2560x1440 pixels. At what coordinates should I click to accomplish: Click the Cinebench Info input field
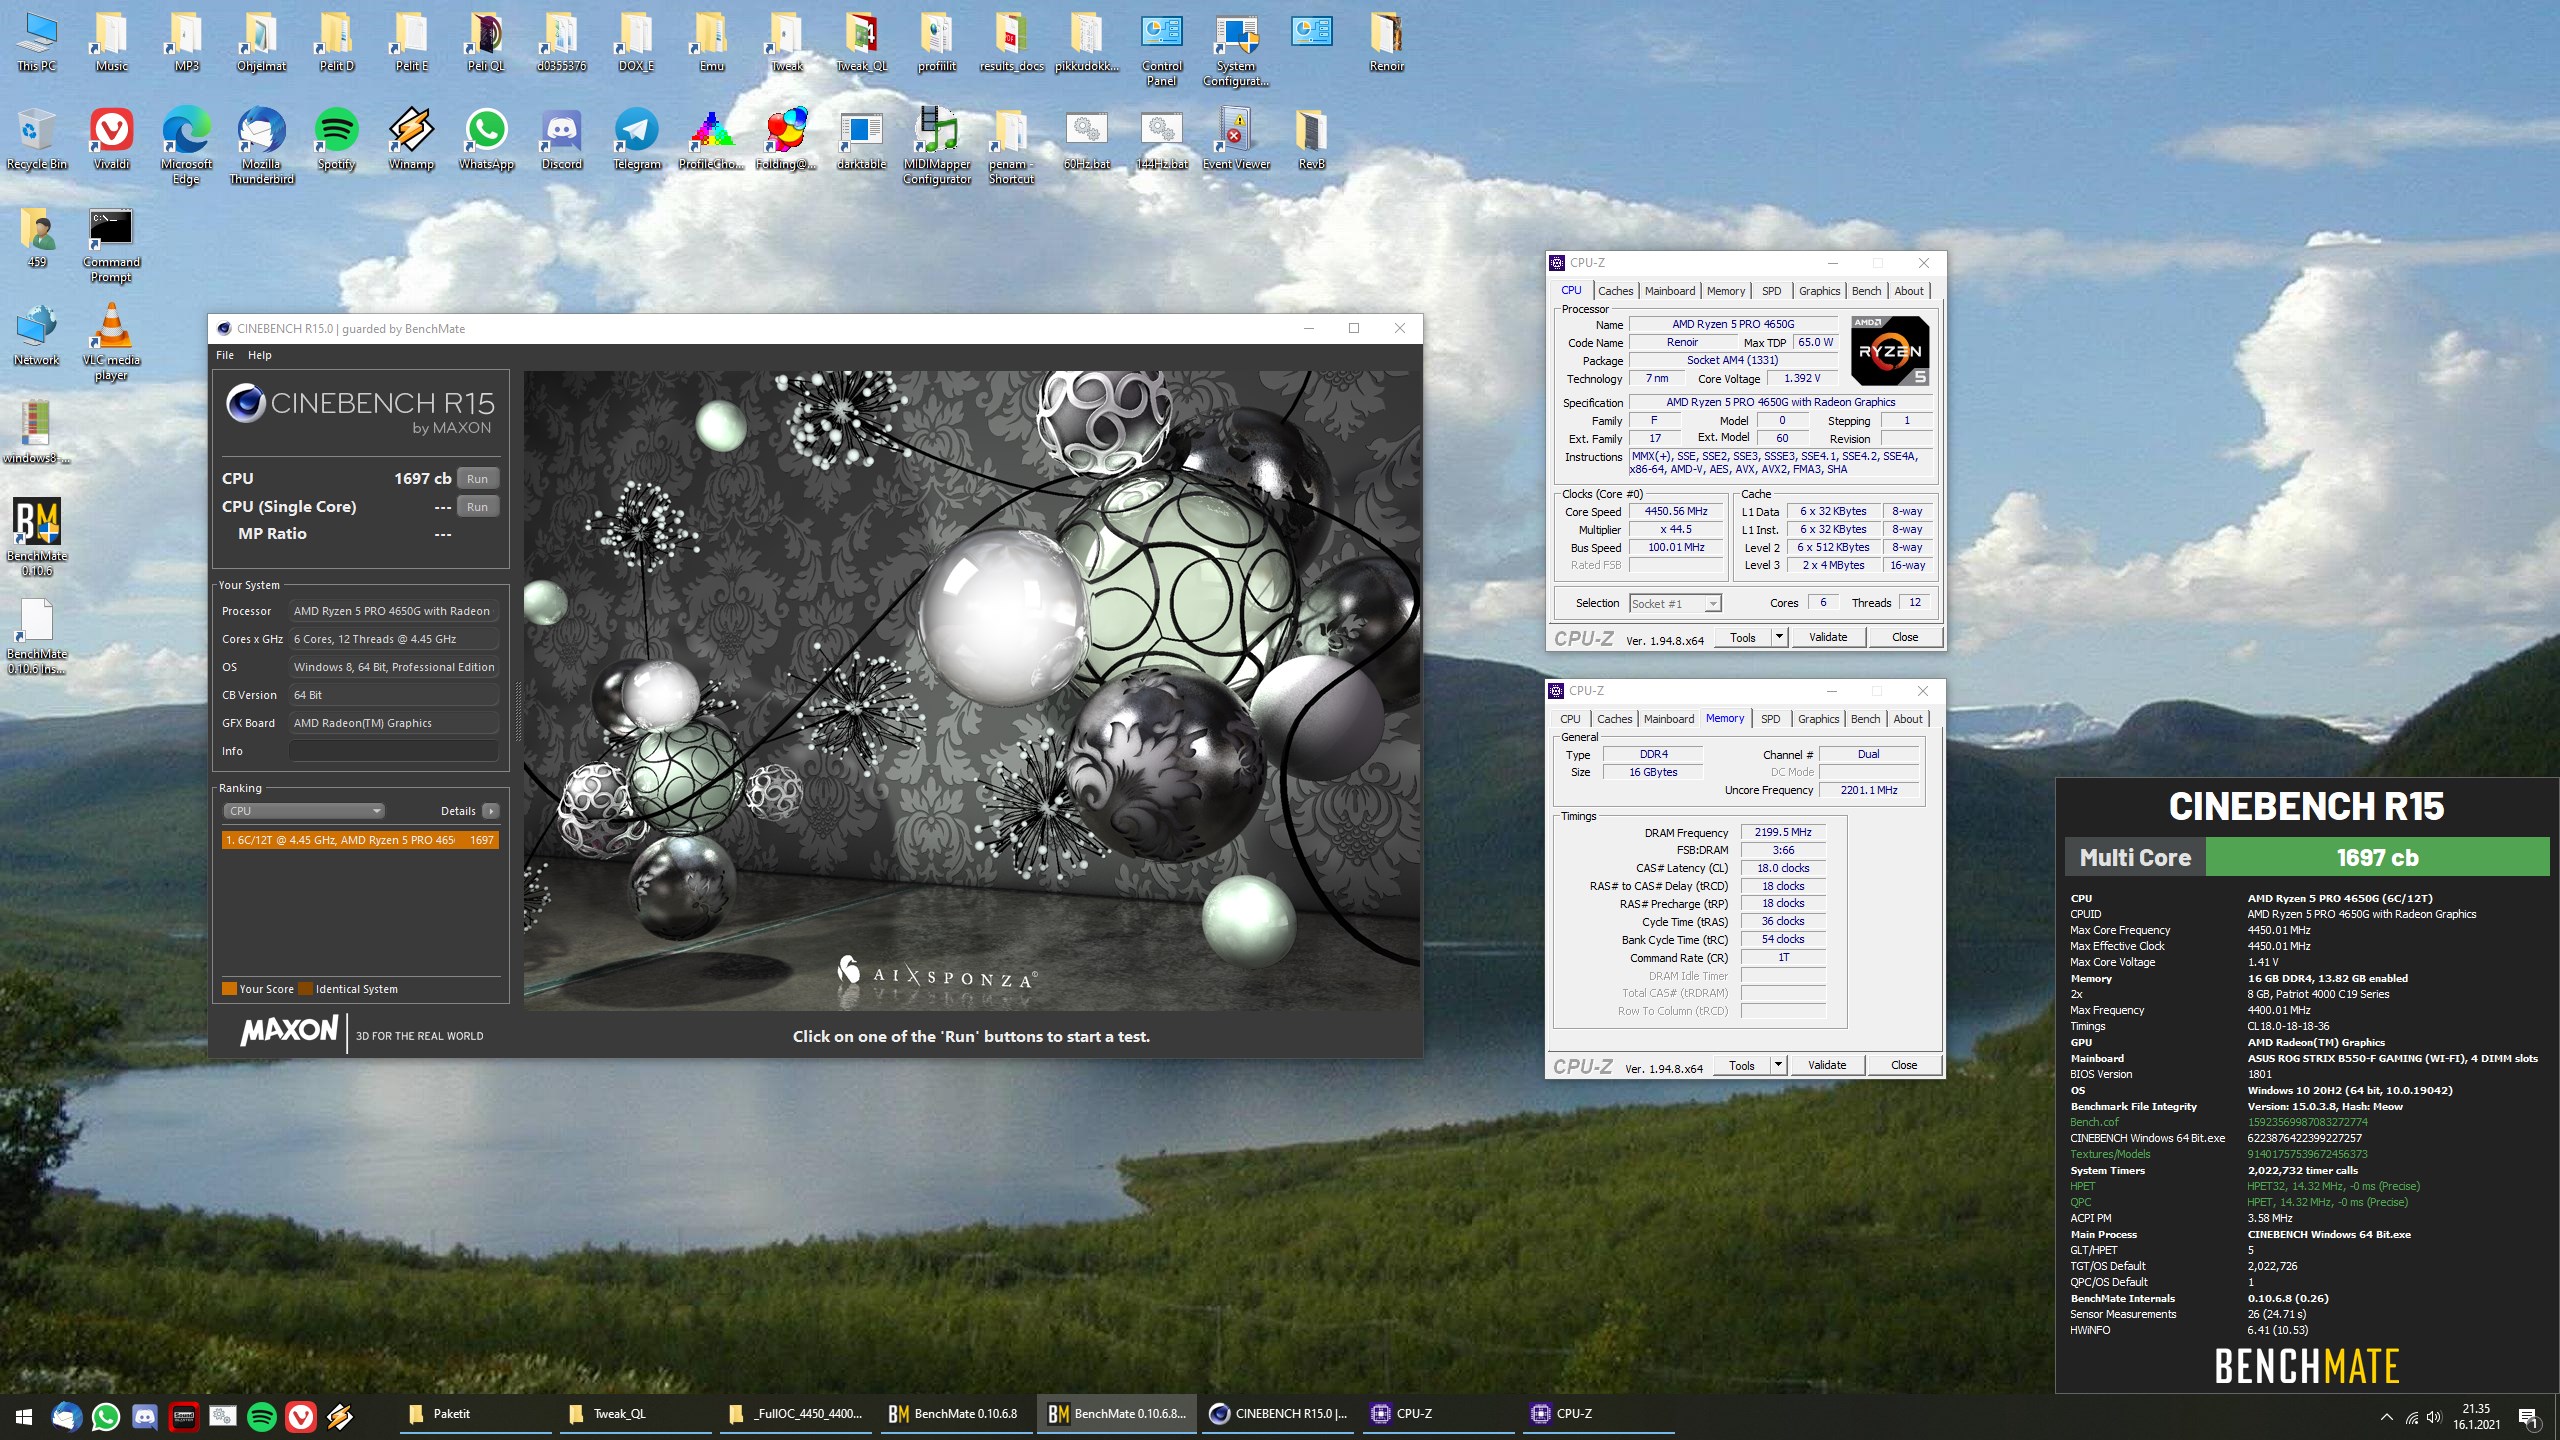click(x=394, y=751)
